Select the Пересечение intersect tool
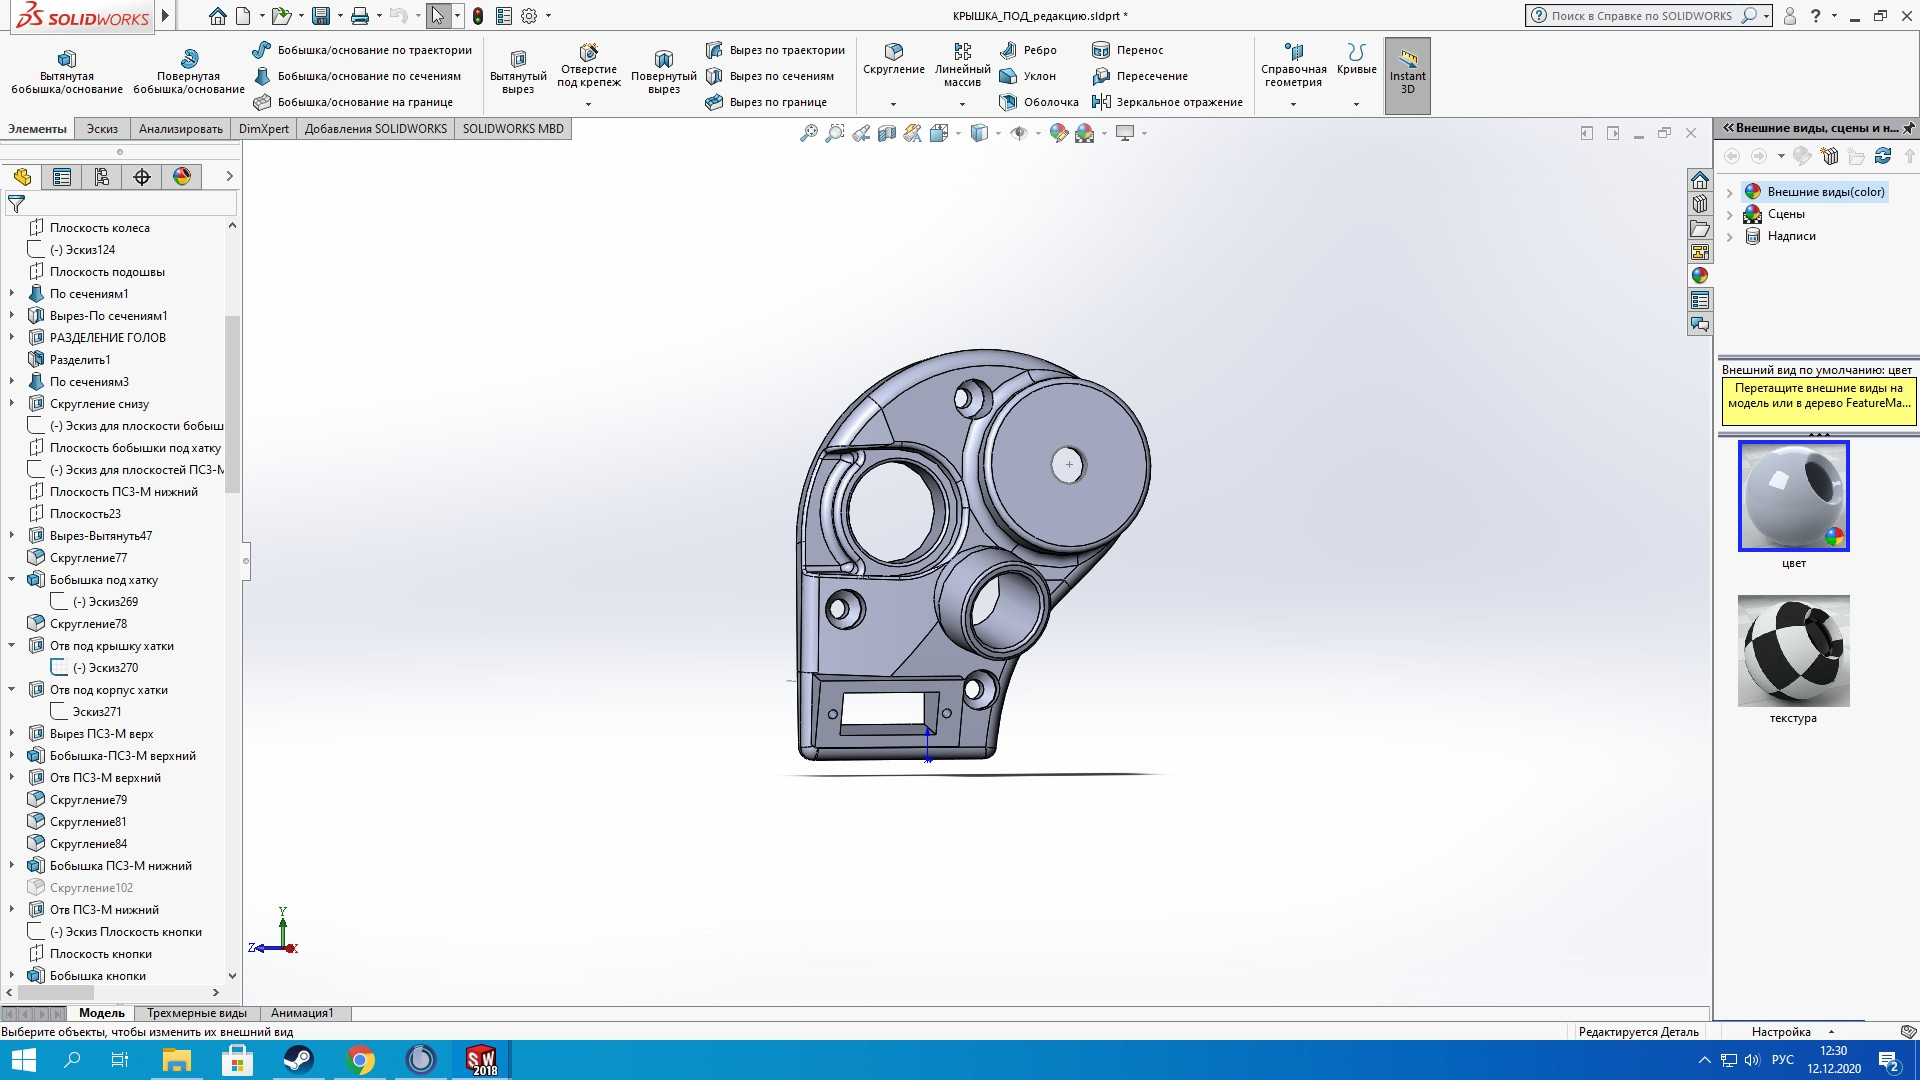Screen dimensions: 1920x1080 pyautogui.click(x=1140, y=76)
